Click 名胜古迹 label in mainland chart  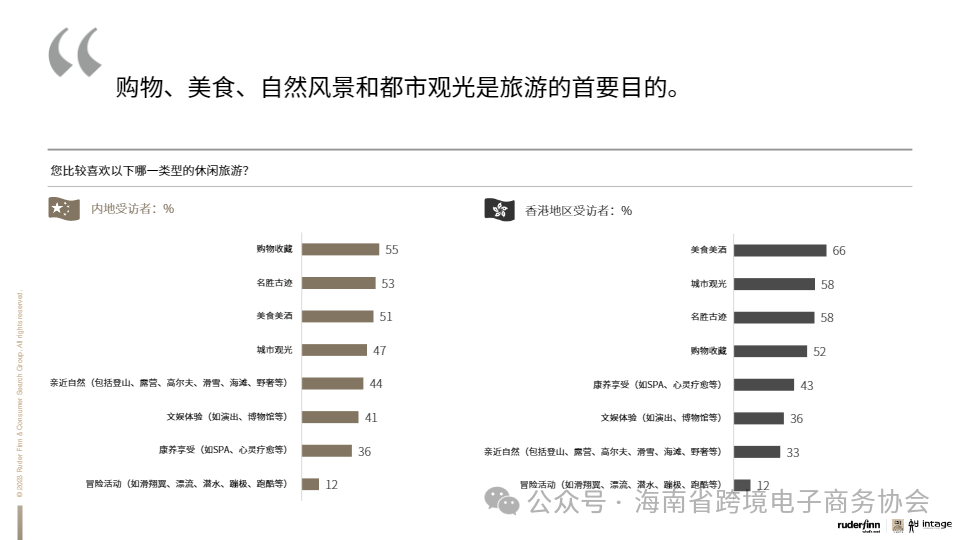[x=274, y=283]
